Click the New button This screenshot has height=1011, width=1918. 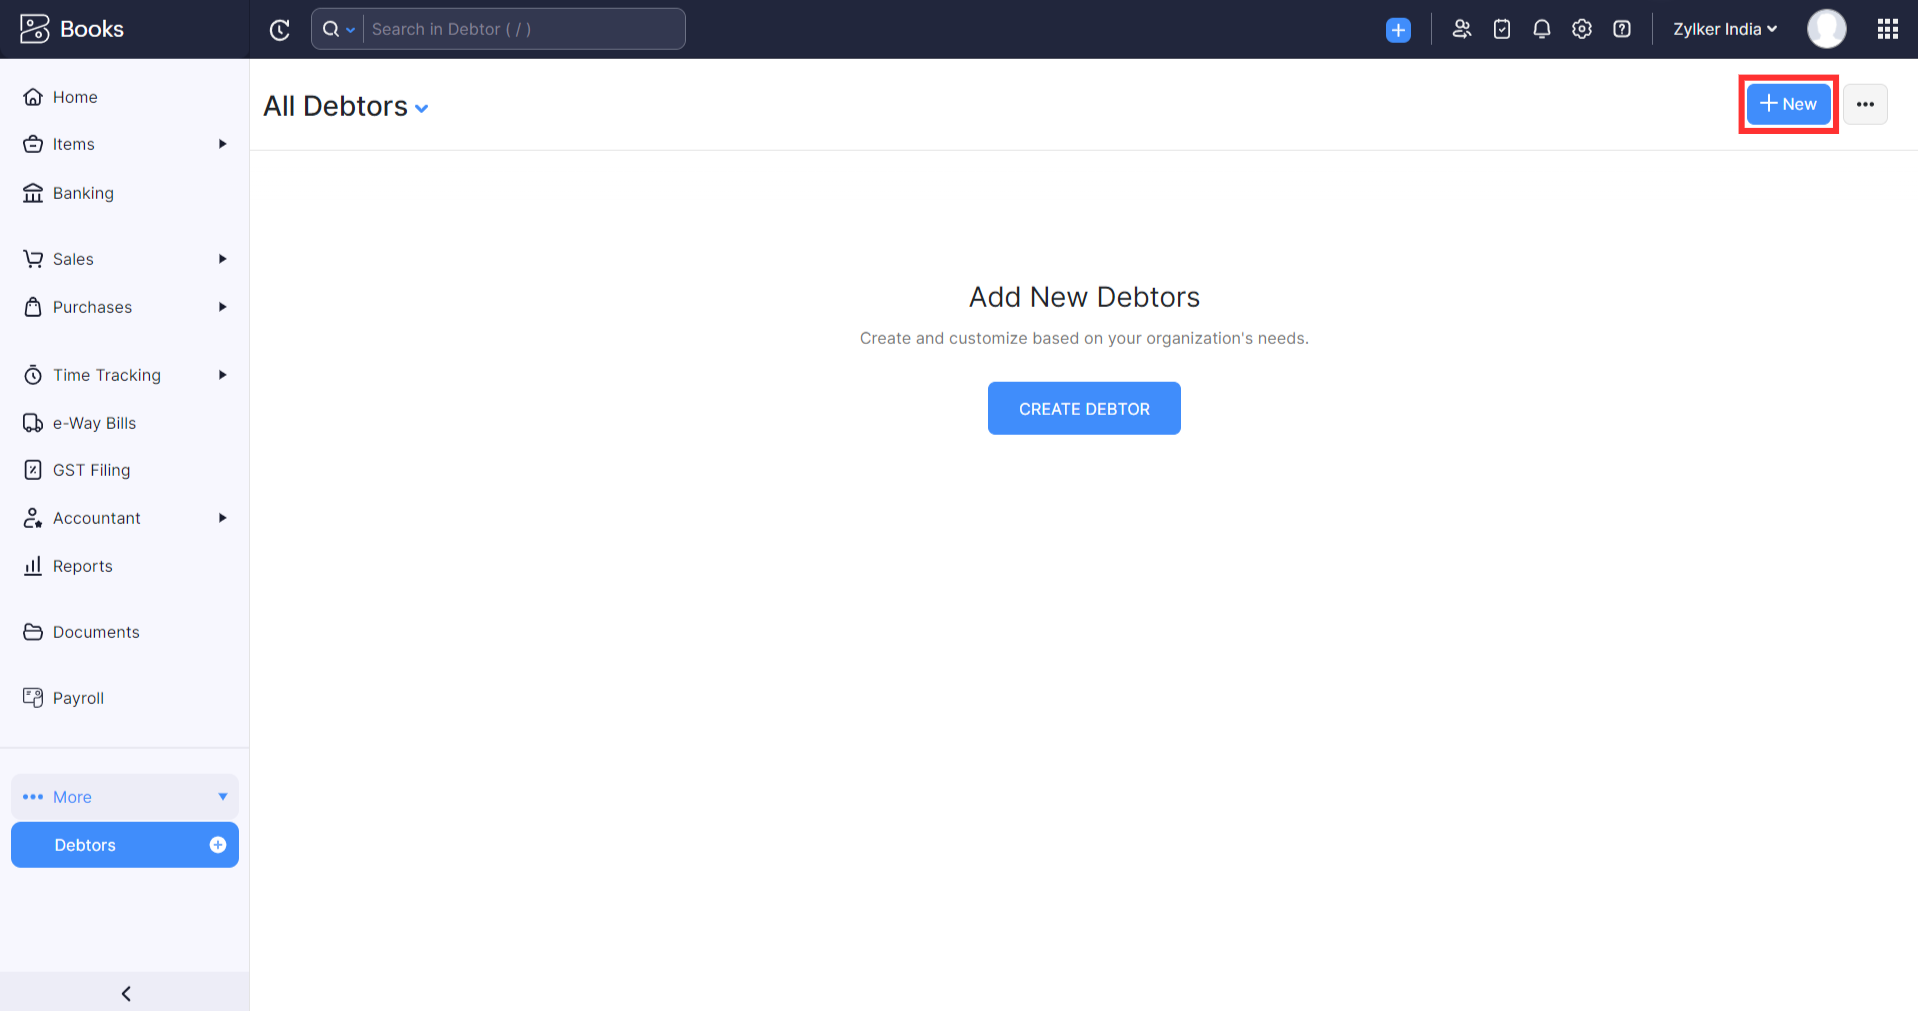coord(1788,104)
